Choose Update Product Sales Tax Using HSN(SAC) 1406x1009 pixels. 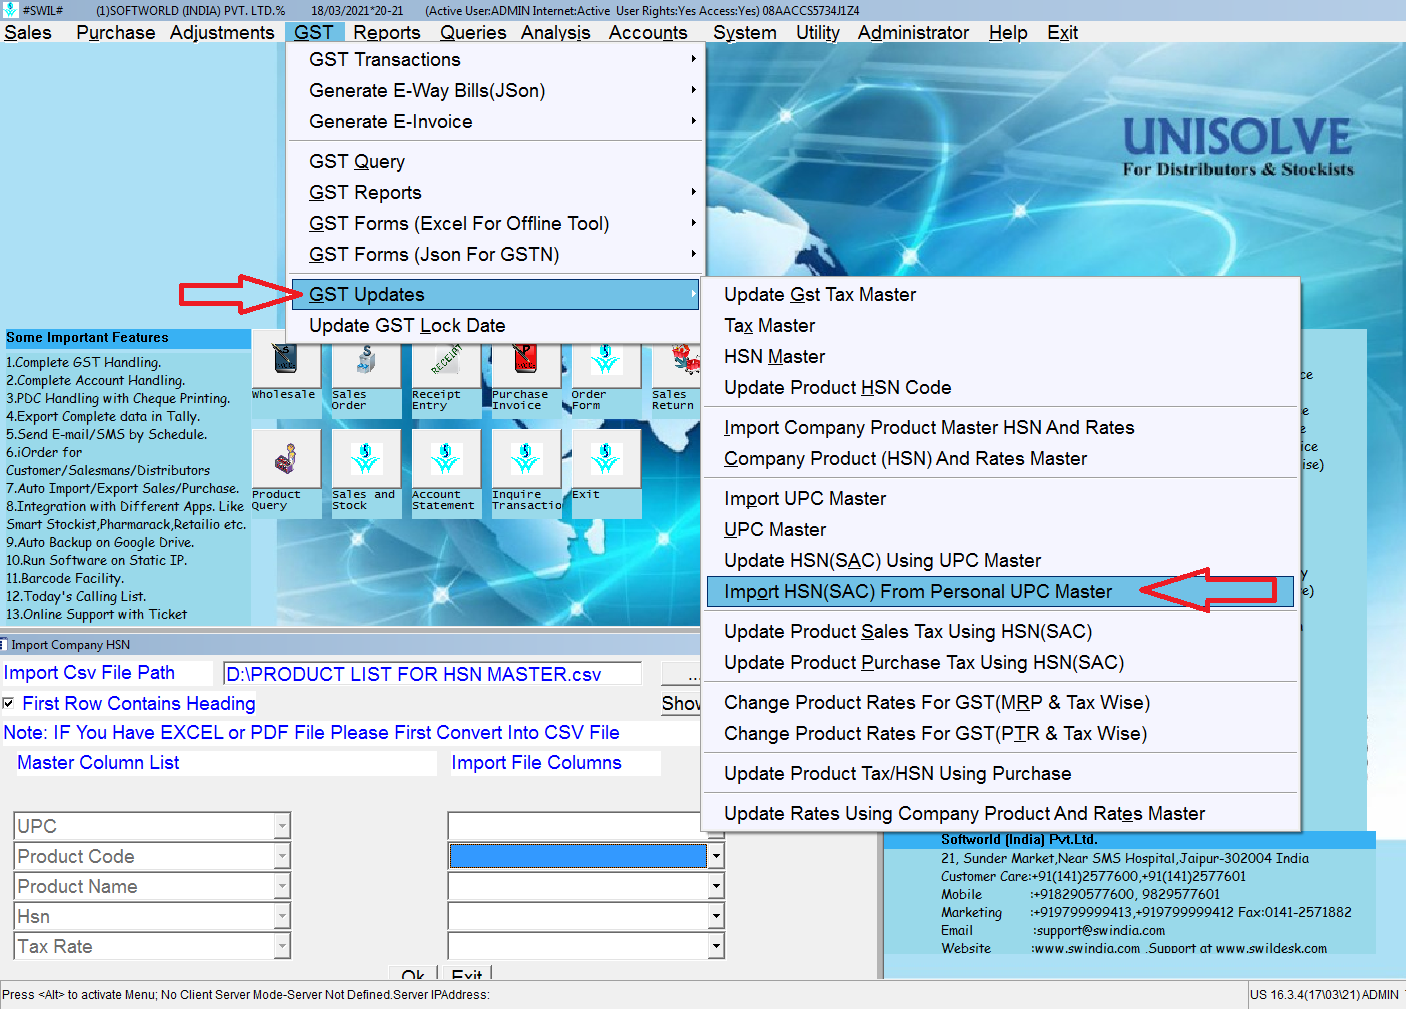(1000, 631)
